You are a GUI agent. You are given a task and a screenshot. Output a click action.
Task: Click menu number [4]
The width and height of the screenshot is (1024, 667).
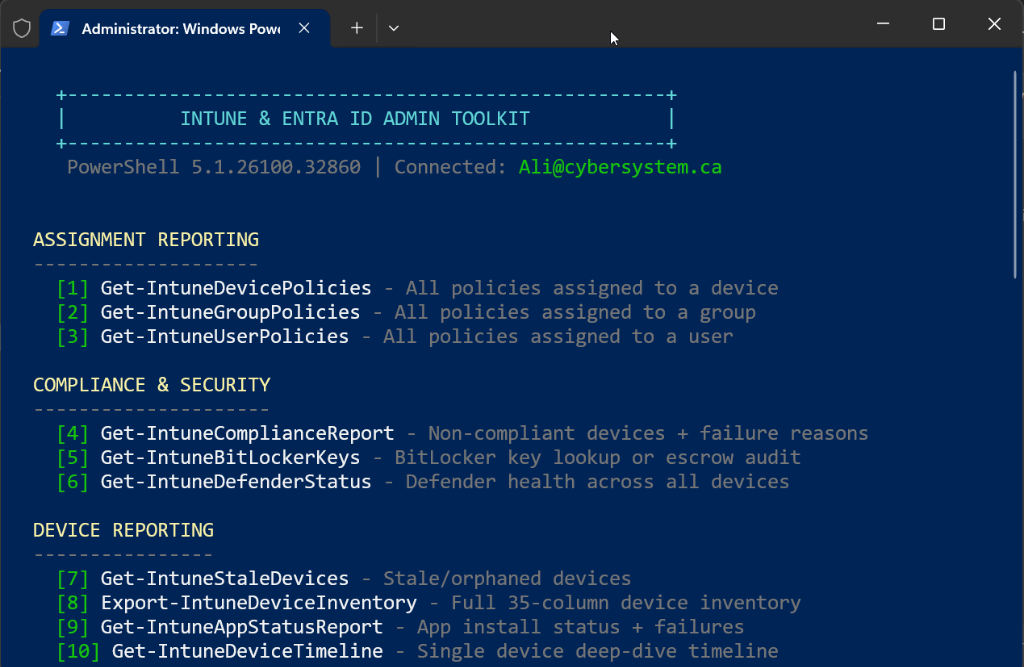click(x=72, y=433)
